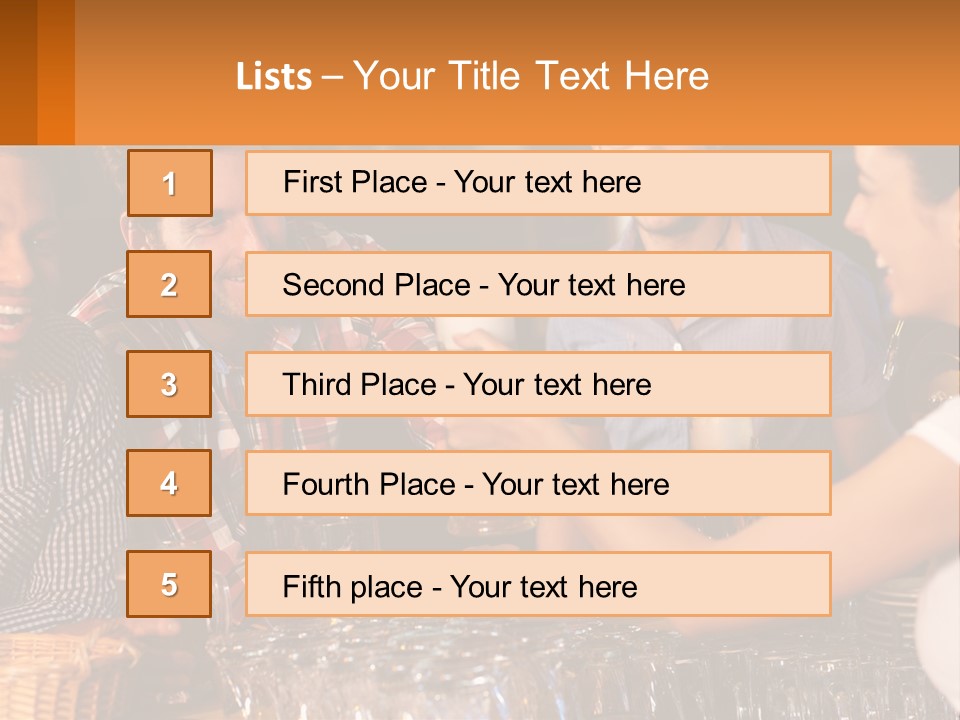Screen dimensions: 960x720
Task: Select the Fifth place text box
Action: click(538, 584)
